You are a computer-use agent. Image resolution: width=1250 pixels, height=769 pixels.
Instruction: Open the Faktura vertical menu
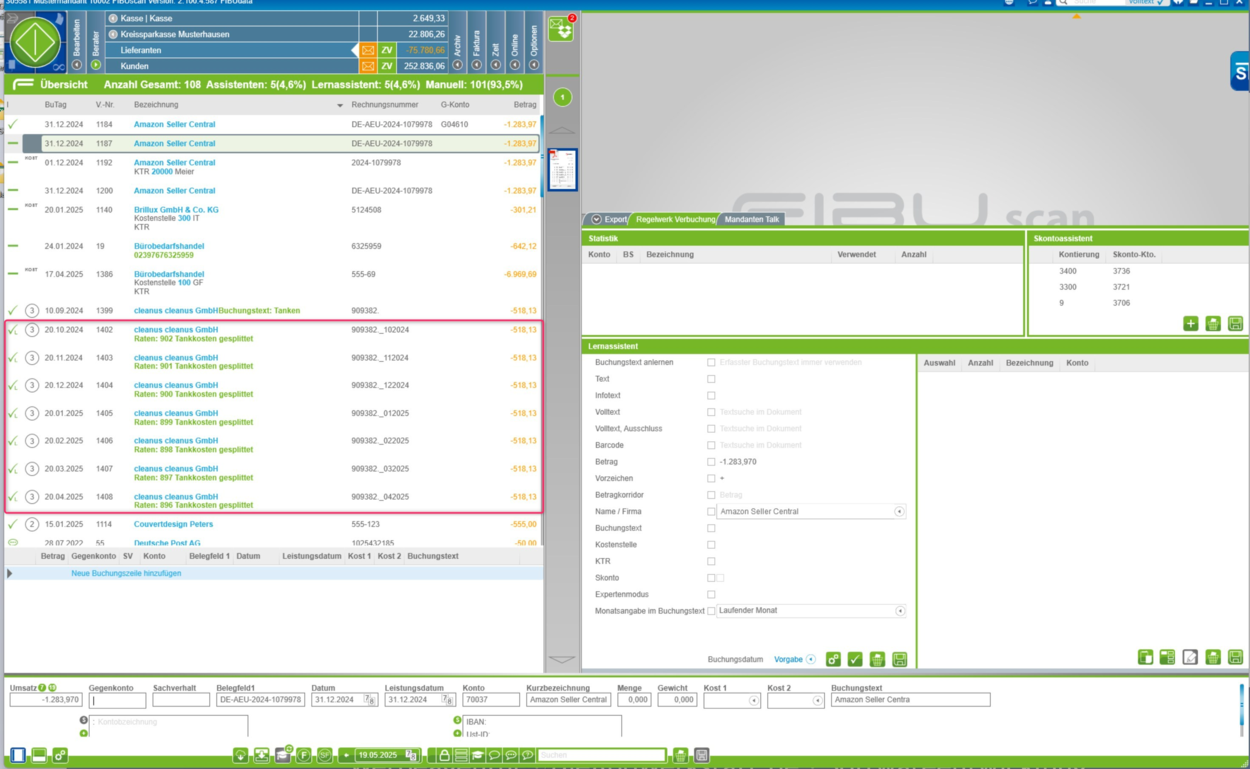click(x=477, y=42)
